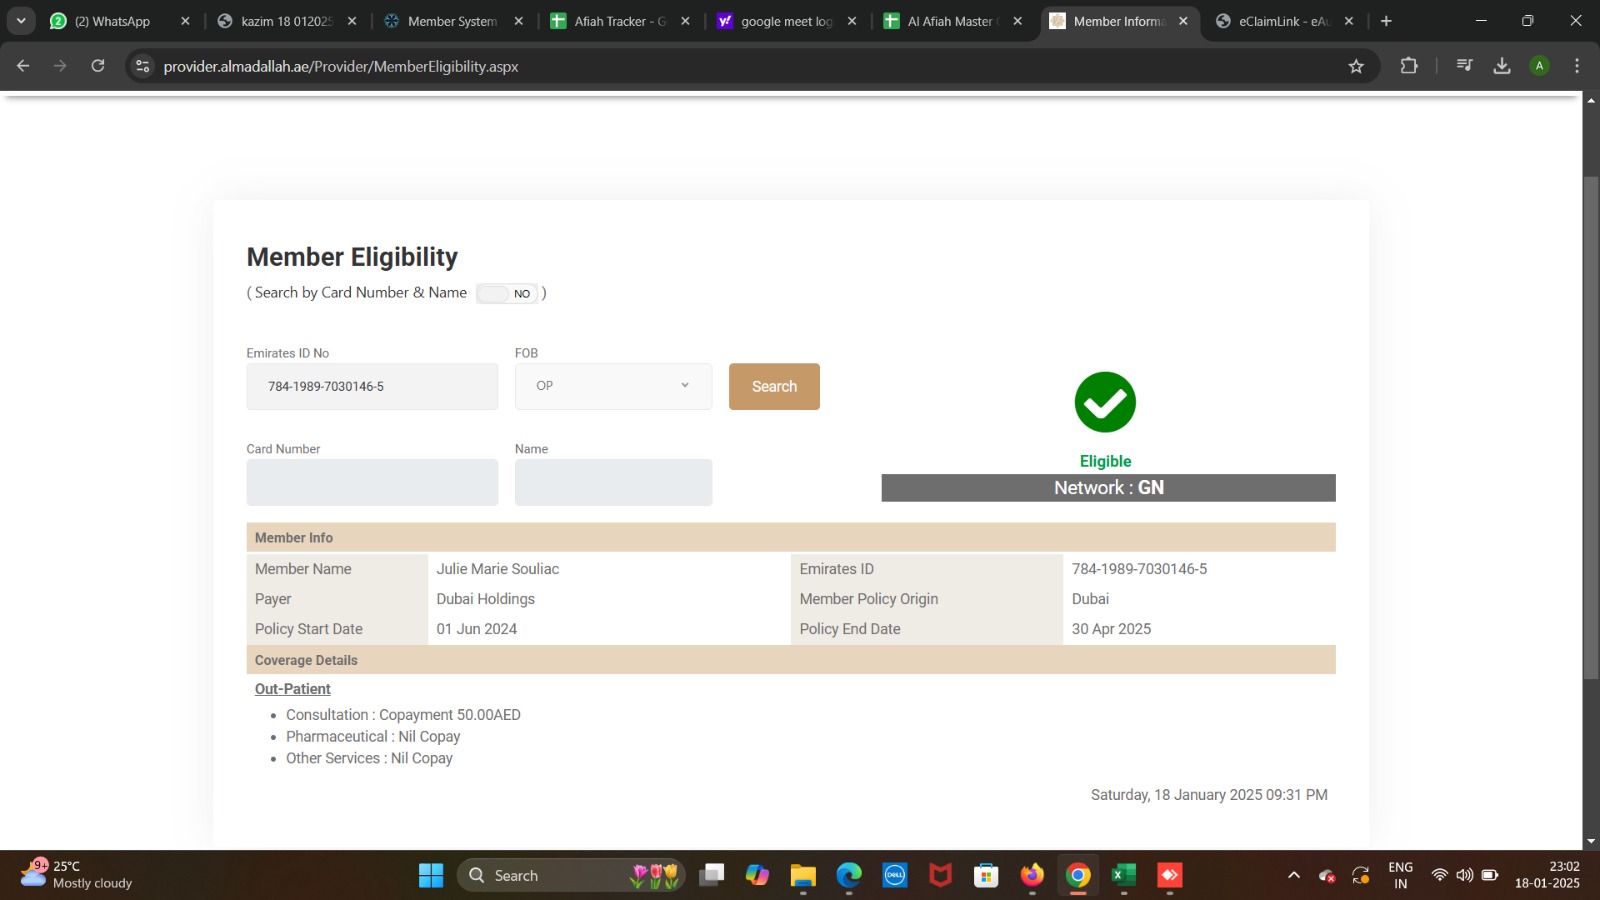Open the media controls icon

pos(1465,66)
